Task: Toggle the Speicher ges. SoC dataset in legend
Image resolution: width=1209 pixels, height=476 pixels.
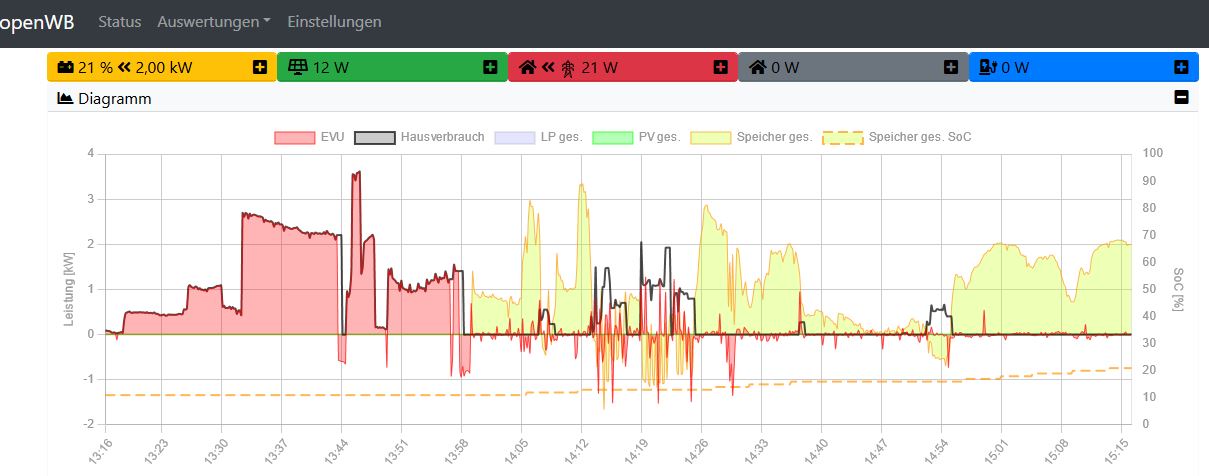Action: pos(896,137)
